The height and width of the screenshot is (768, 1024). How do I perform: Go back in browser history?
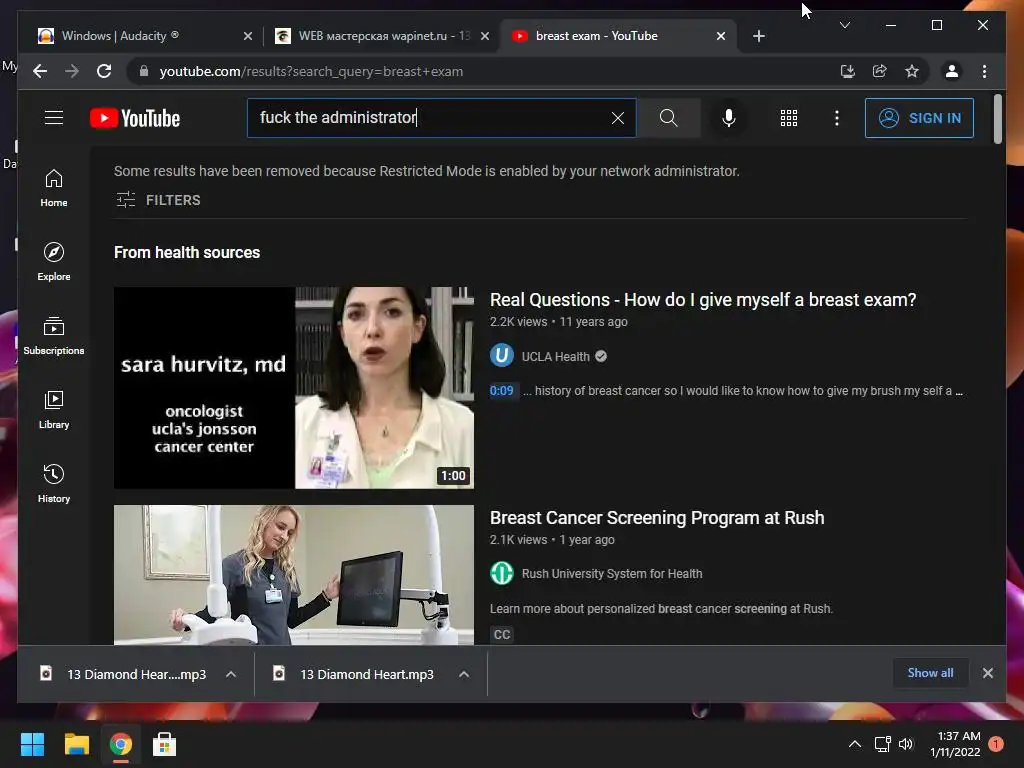(x=40, y=71)
